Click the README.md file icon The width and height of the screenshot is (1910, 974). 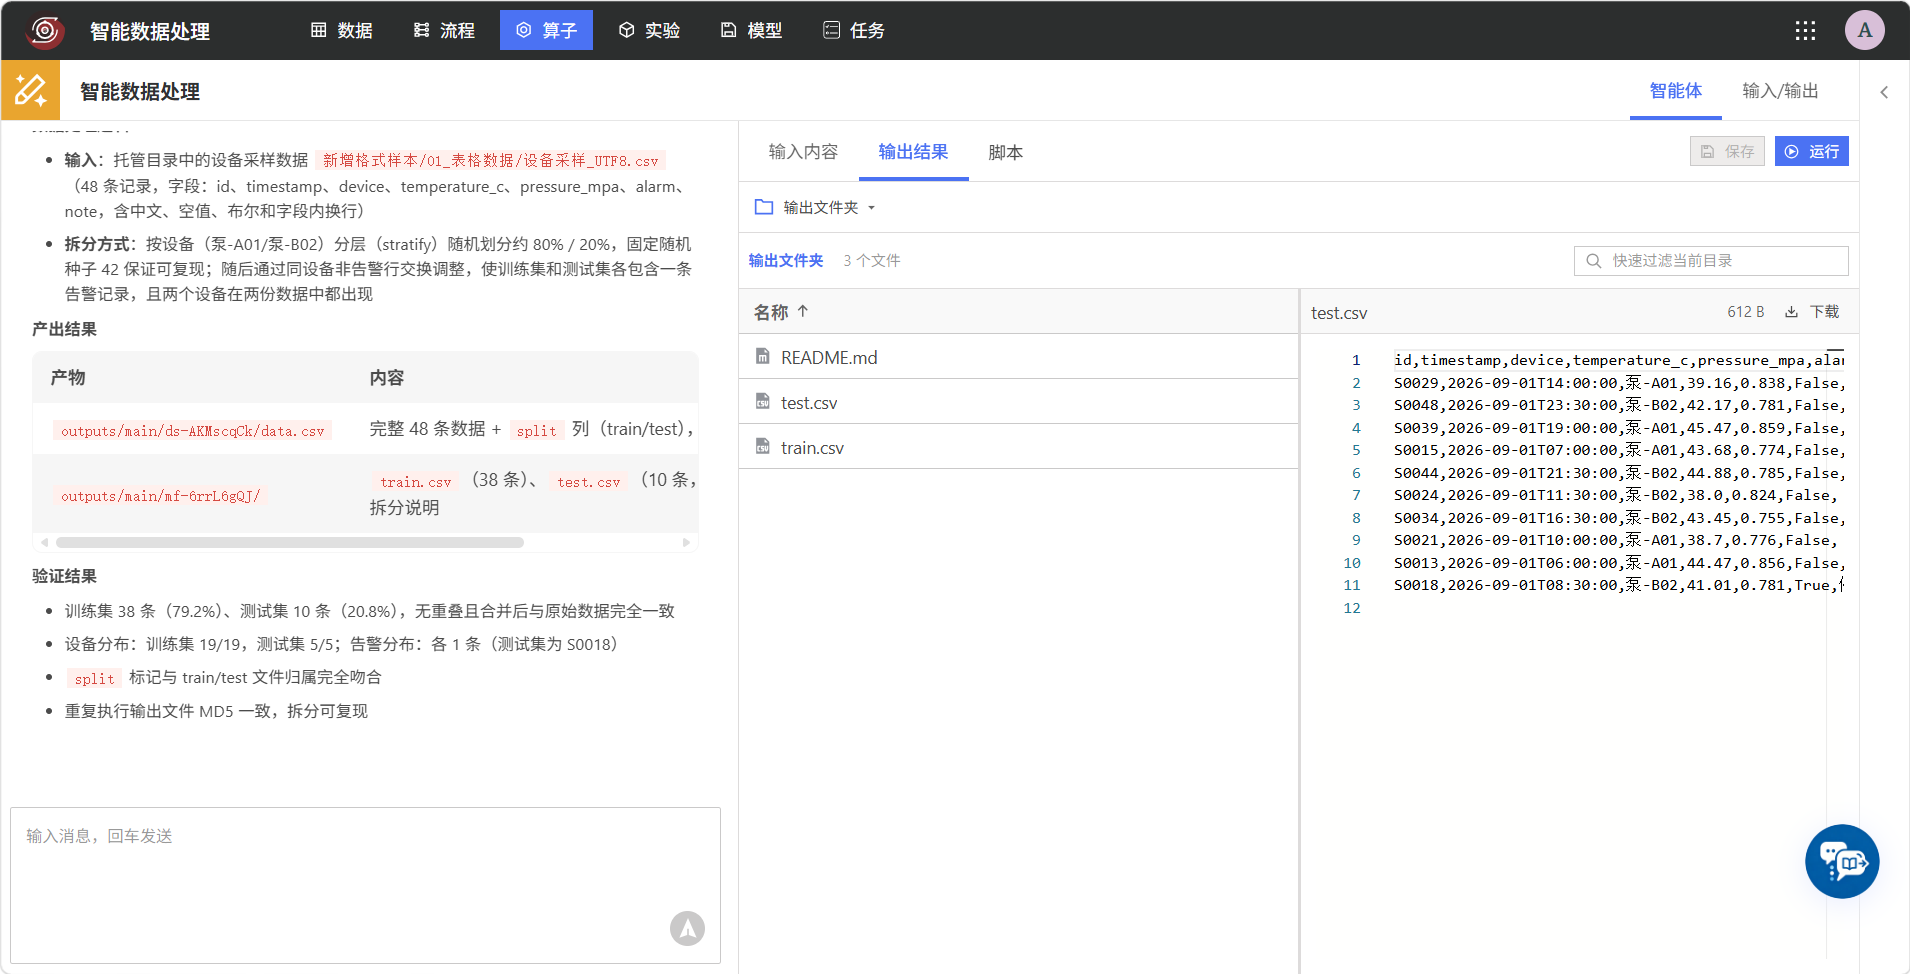click(x=763, y=356)
